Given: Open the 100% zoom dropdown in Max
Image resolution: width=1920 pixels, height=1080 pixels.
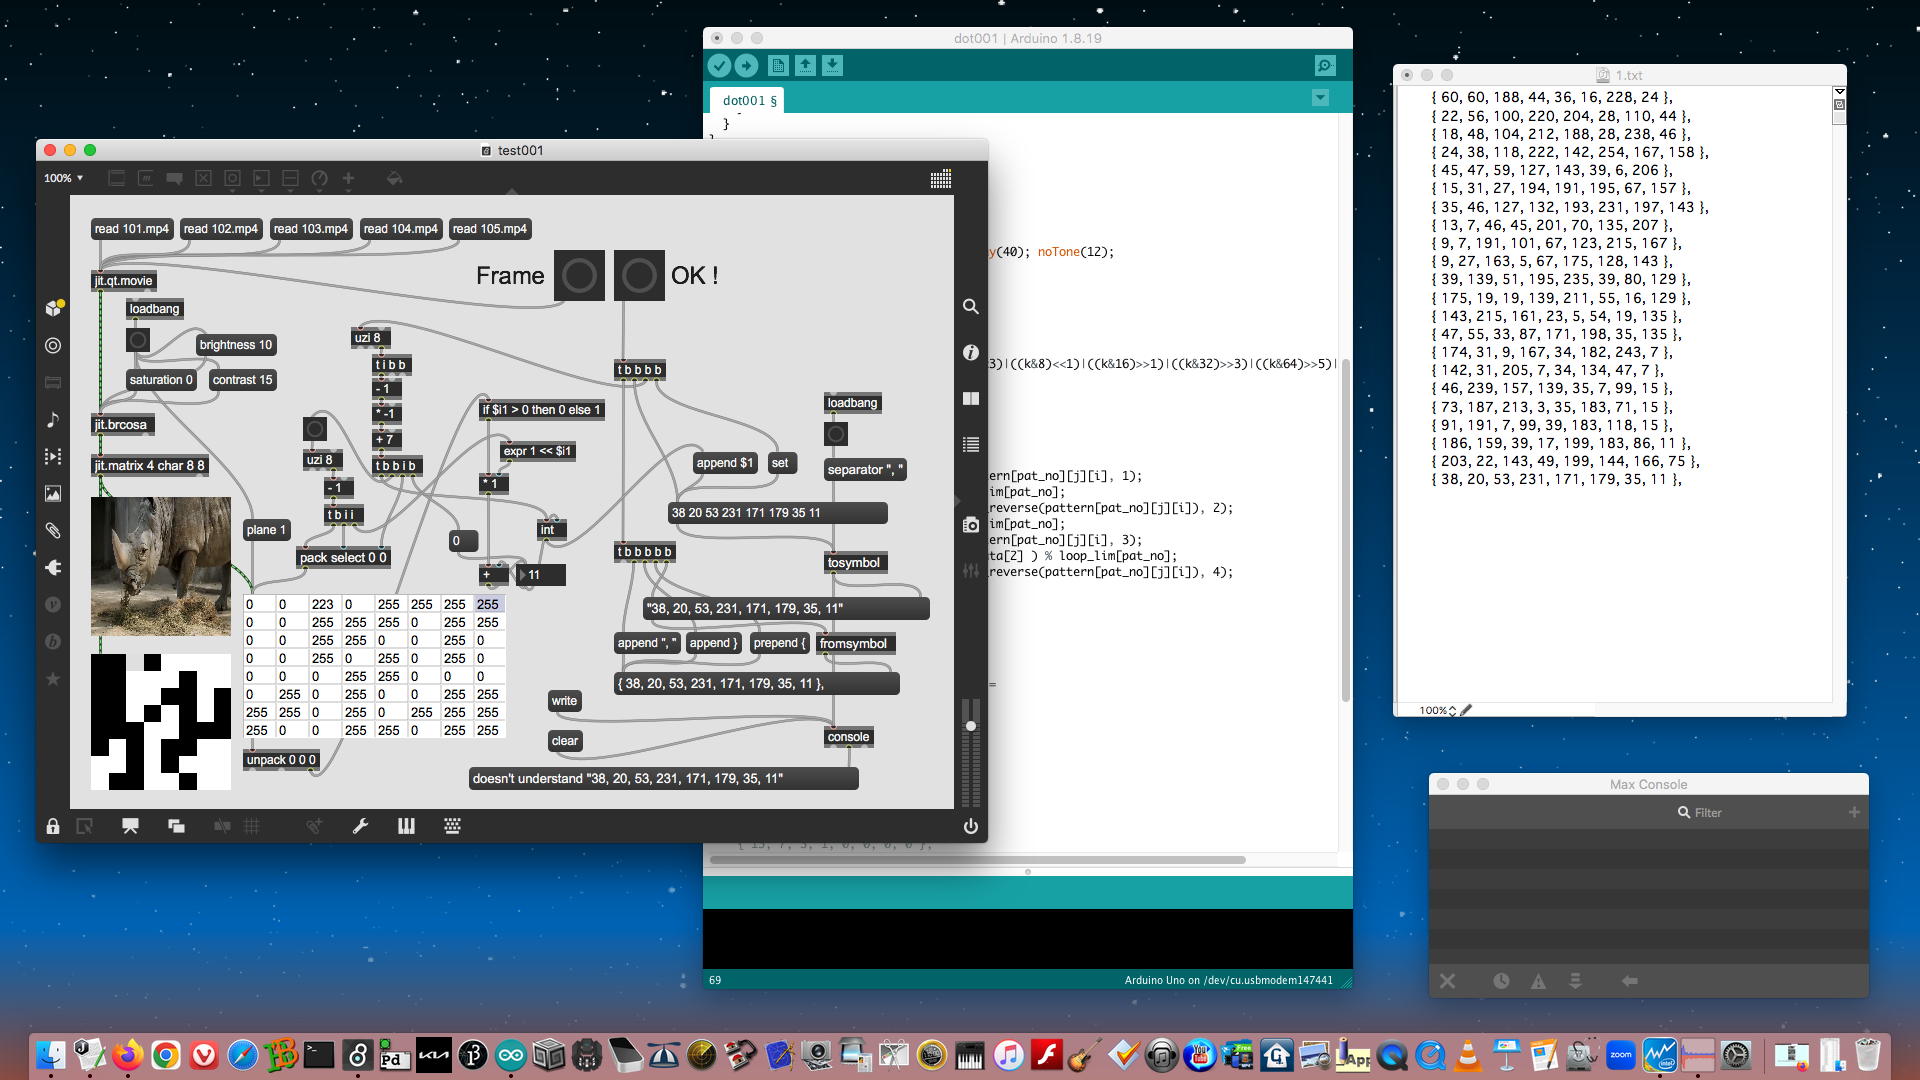Looking at the screenshot, I should click(x=63, y=178).
